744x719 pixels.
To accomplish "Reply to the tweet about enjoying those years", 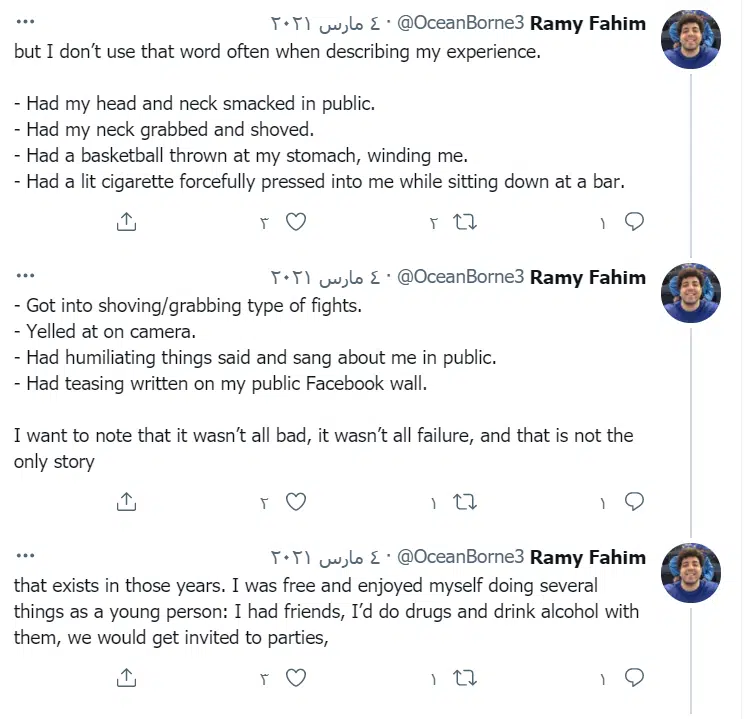I will [634, 678].
